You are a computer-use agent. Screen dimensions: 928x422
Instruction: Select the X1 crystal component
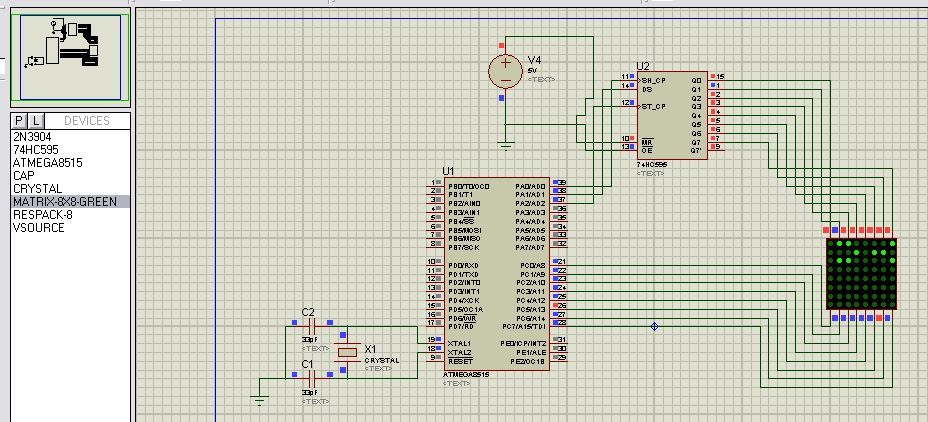tap(346, 352)
